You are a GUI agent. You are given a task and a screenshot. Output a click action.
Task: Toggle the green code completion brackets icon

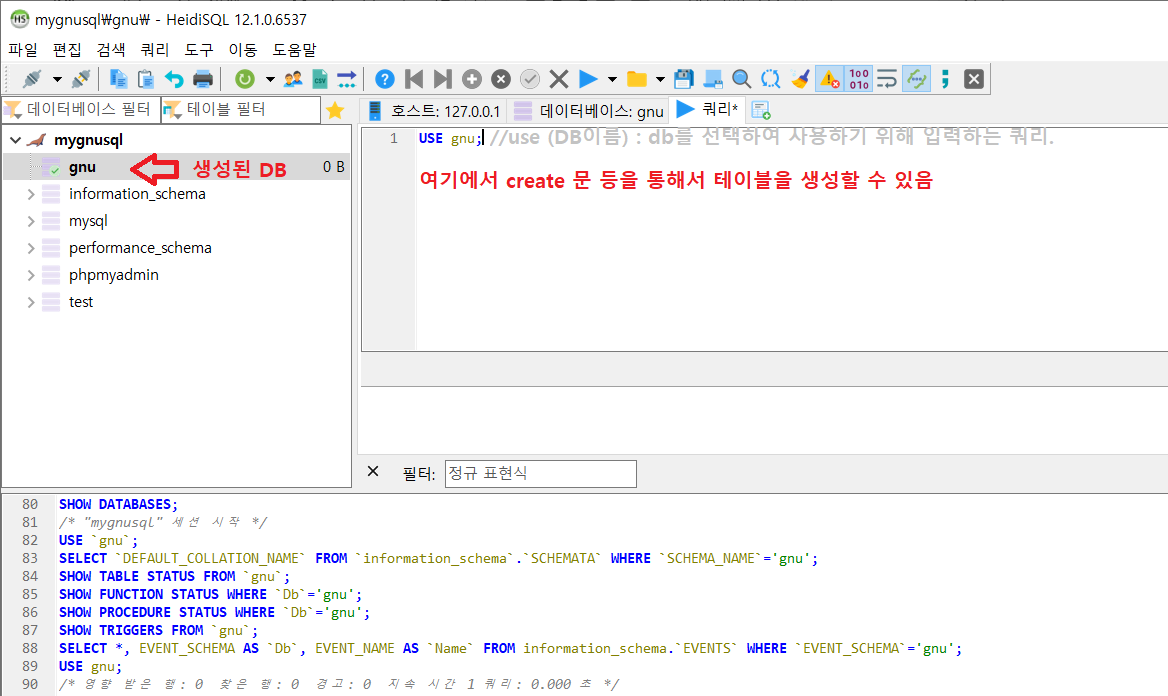coord(916,79)
